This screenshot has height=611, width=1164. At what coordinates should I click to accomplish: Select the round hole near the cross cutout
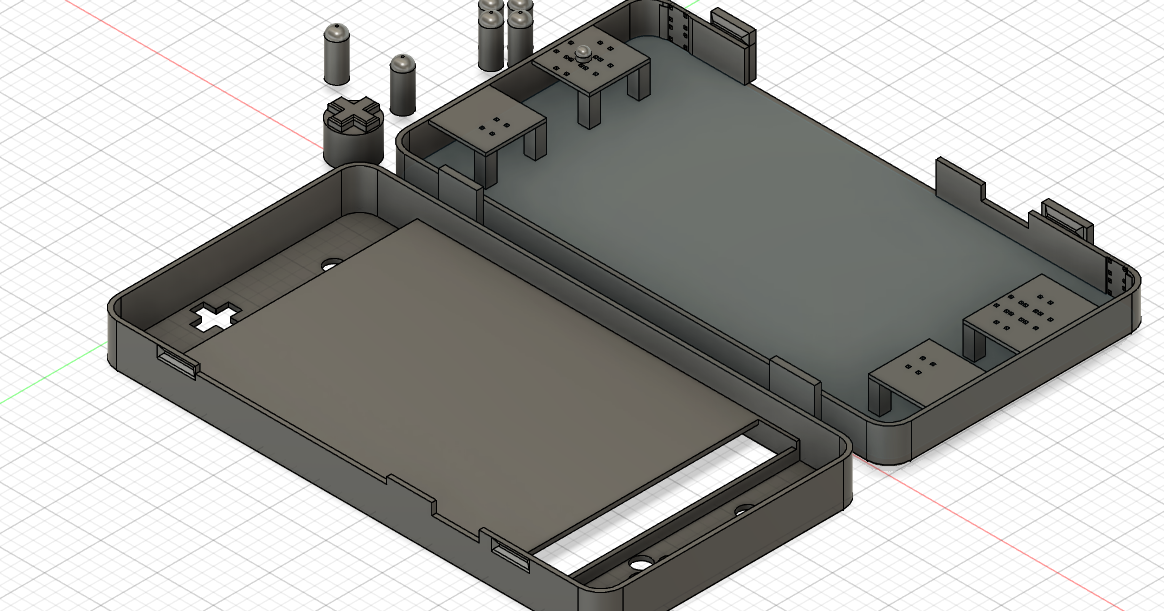331,264
